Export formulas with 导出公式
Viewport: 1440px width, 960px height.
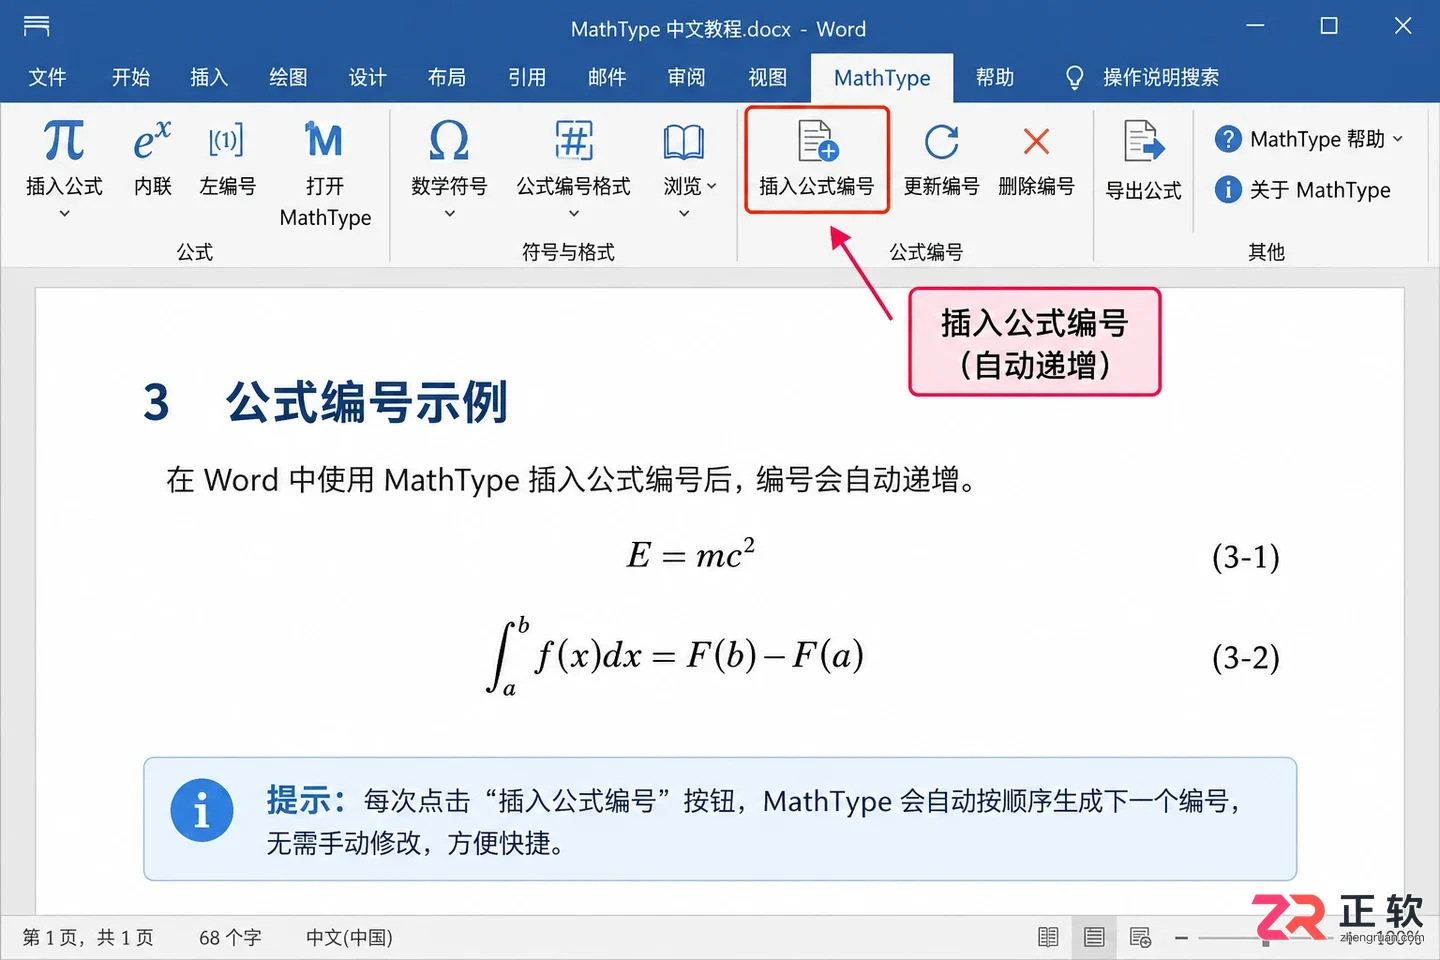(x=1143, y=160)
